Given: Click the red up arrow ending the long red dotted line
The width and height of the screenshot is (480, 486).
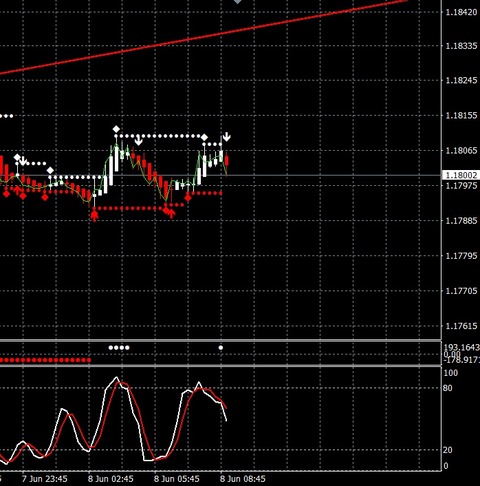Looking at the screenshot, I should pyautogui.click(x=171, y=214).
